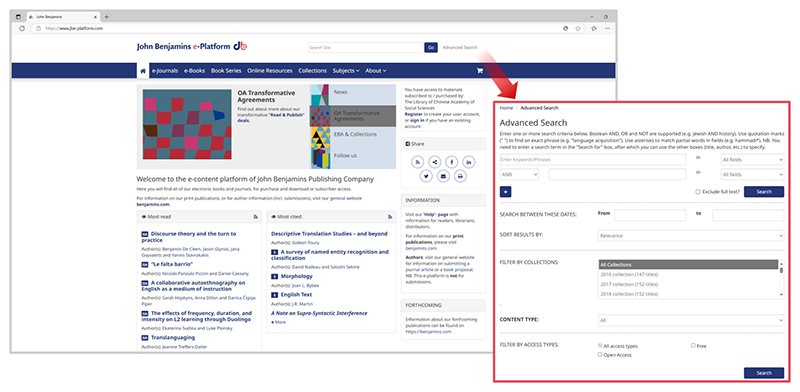Click the print icon in Share box
This screenshot has height=392, width=800.
pos(460,177)
